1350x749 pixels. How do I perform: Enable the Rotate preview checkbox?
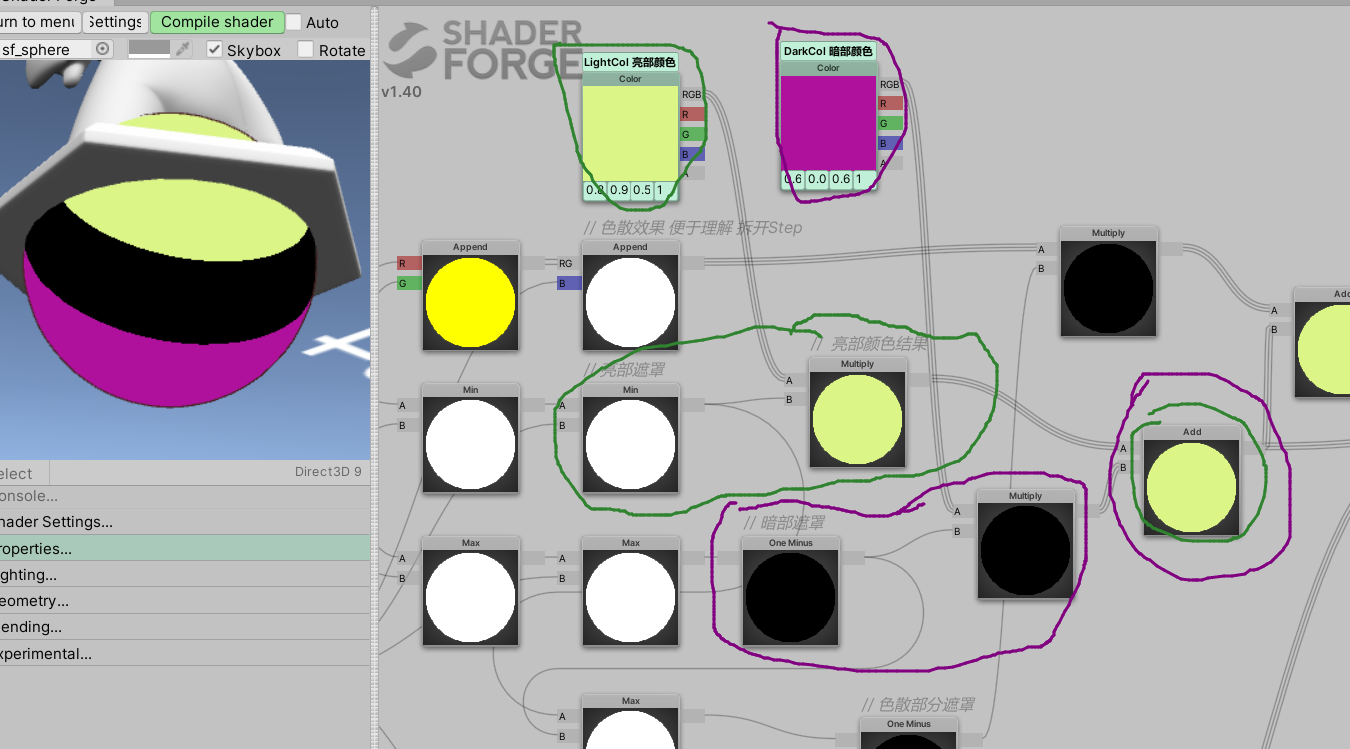coord(306,49)
